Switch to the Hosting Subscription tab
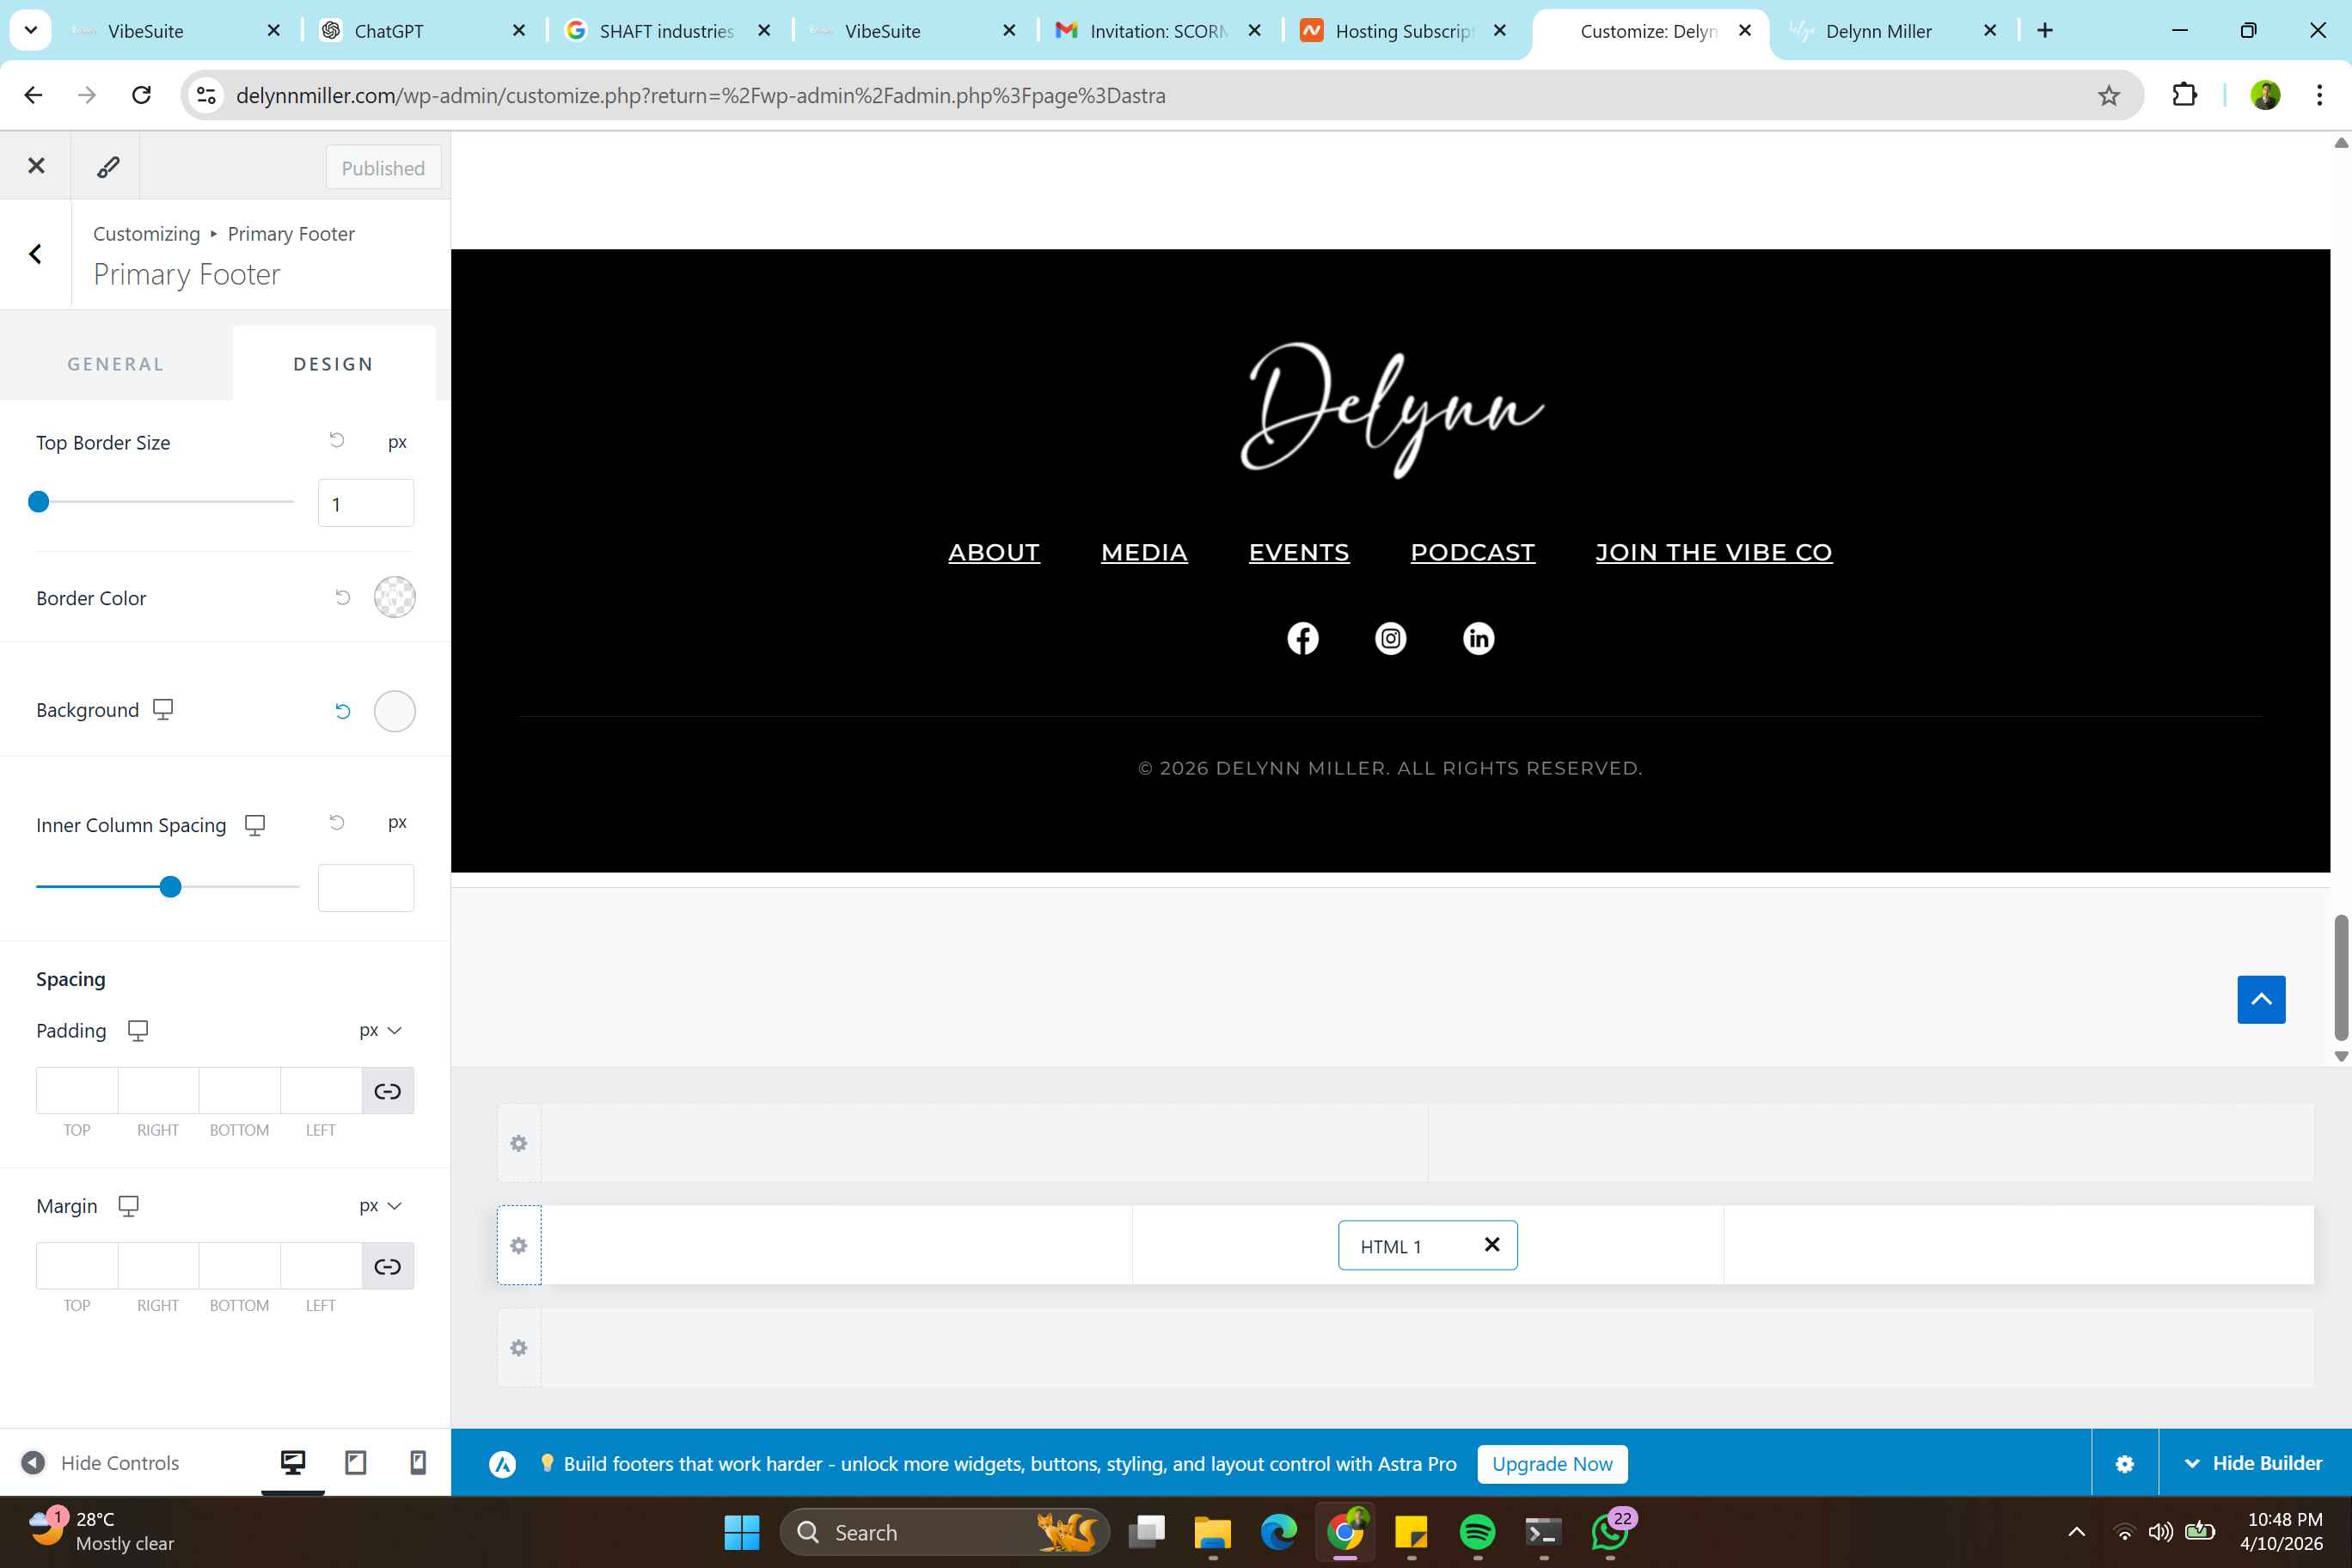Screen dimensions: 2352x1568 click(1404, 31)
